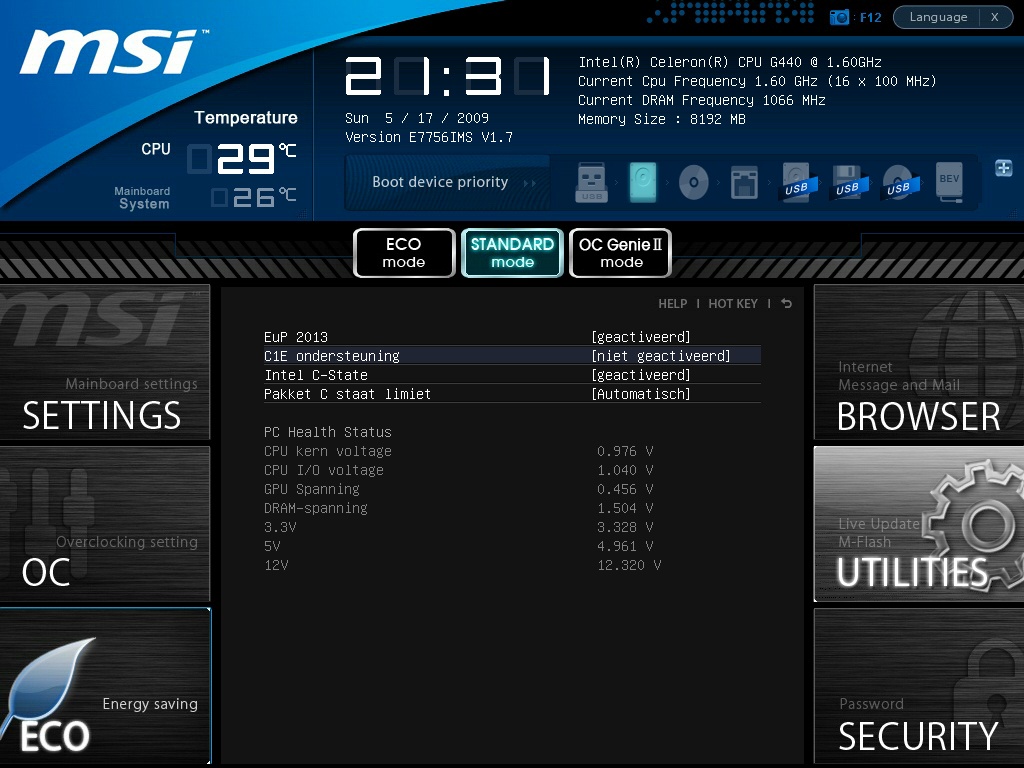Click the 5V reading 4.961 V
This screenshot has height=768, width=1024.
point(625,546)
